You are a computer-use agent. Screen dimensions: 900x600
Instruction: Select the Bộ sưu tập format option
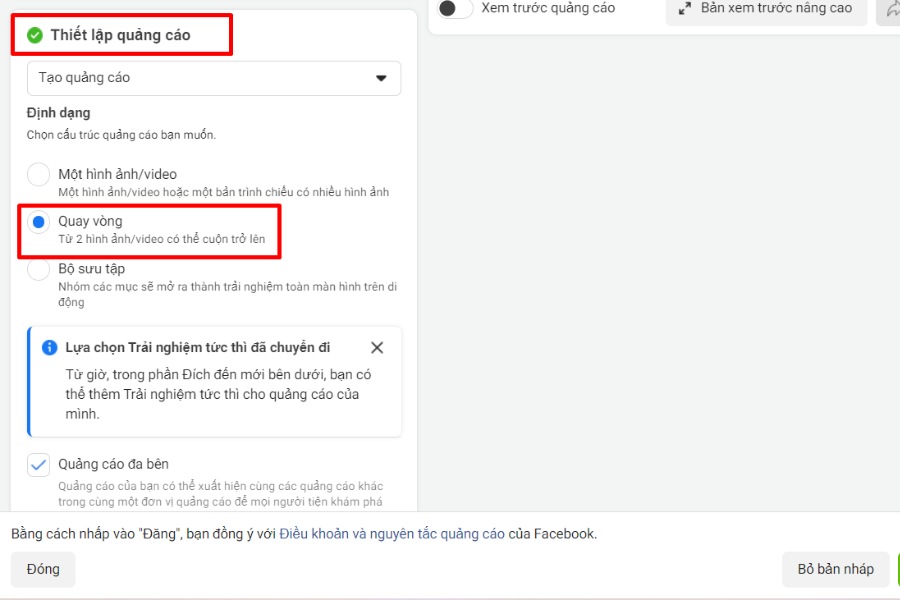click(x=38, y=270)
